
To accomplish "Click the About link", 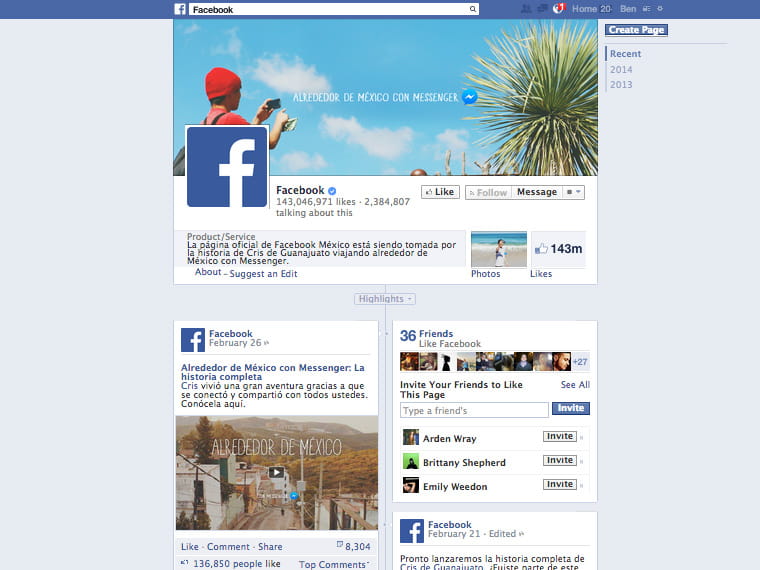I will (208, 272).
